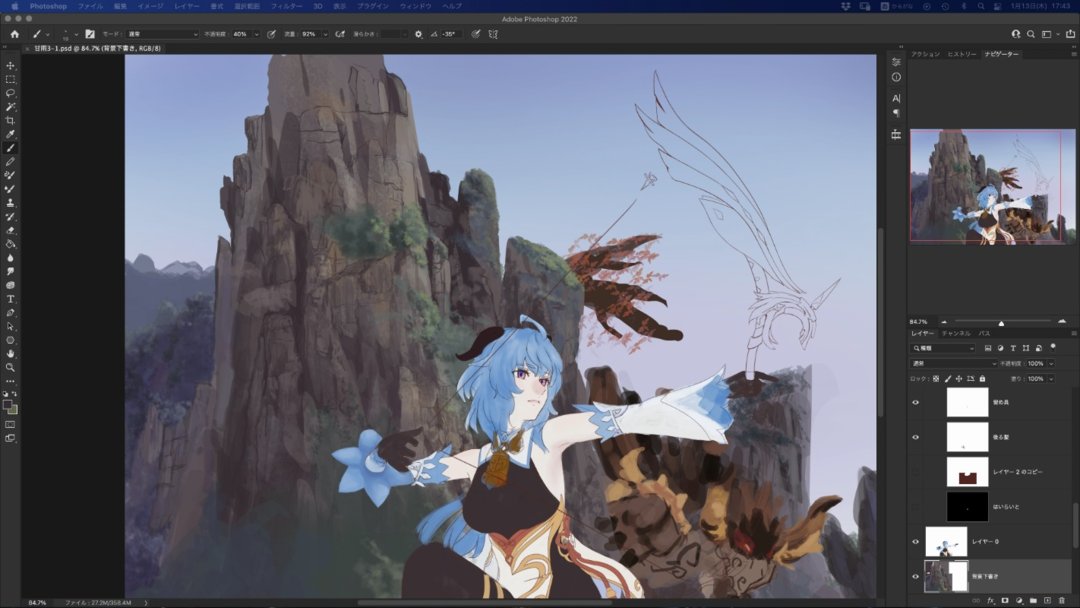Viewport: 1080px width, 608px height.
Task: Switch to the パス tab
Action: [984, 333]
